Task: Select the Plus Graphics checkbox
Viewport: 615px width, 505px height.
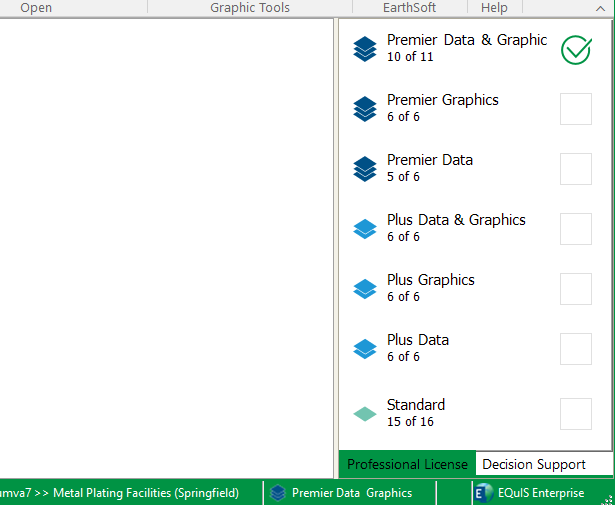Action: click(x=576, y=289)
